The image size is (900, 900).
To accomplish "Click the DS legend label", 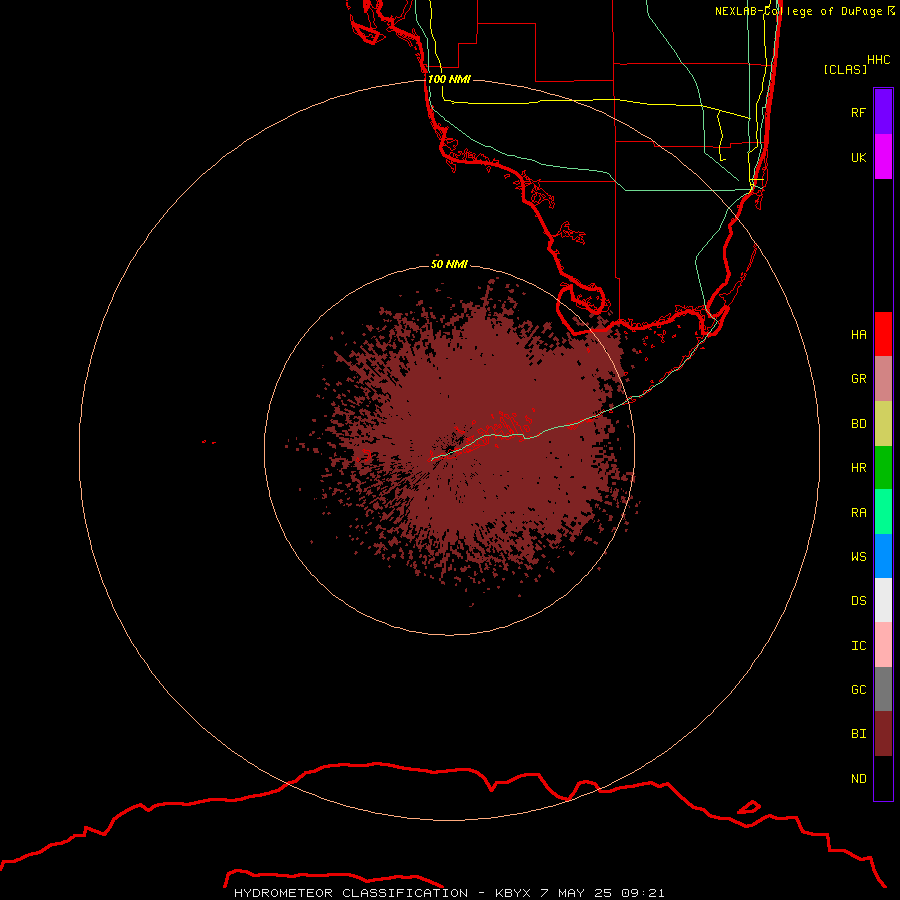I will pos(858,601).
